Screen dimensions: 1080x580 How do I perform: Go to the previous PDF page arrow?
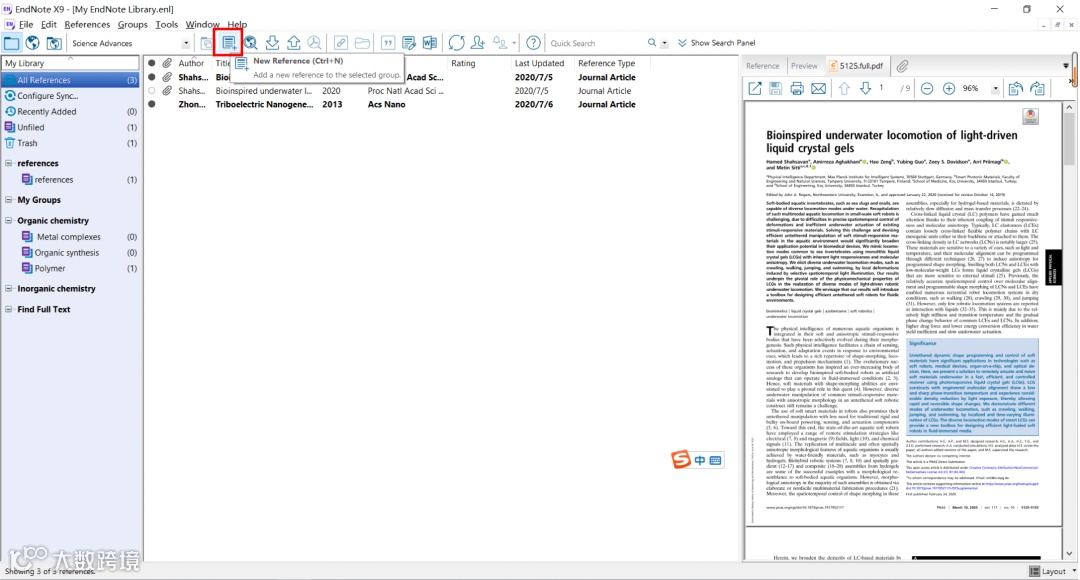point(844,88)
